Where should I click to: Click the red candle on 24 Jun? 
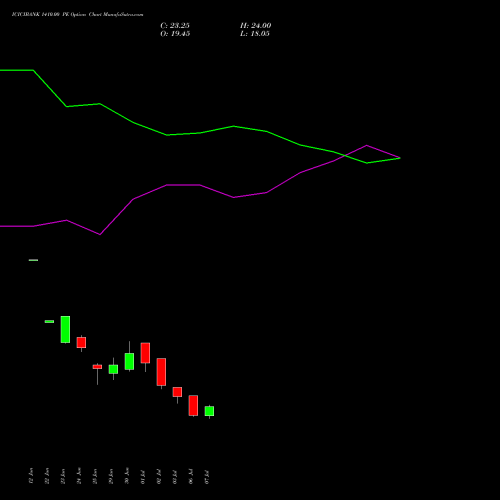pos(81,342)
